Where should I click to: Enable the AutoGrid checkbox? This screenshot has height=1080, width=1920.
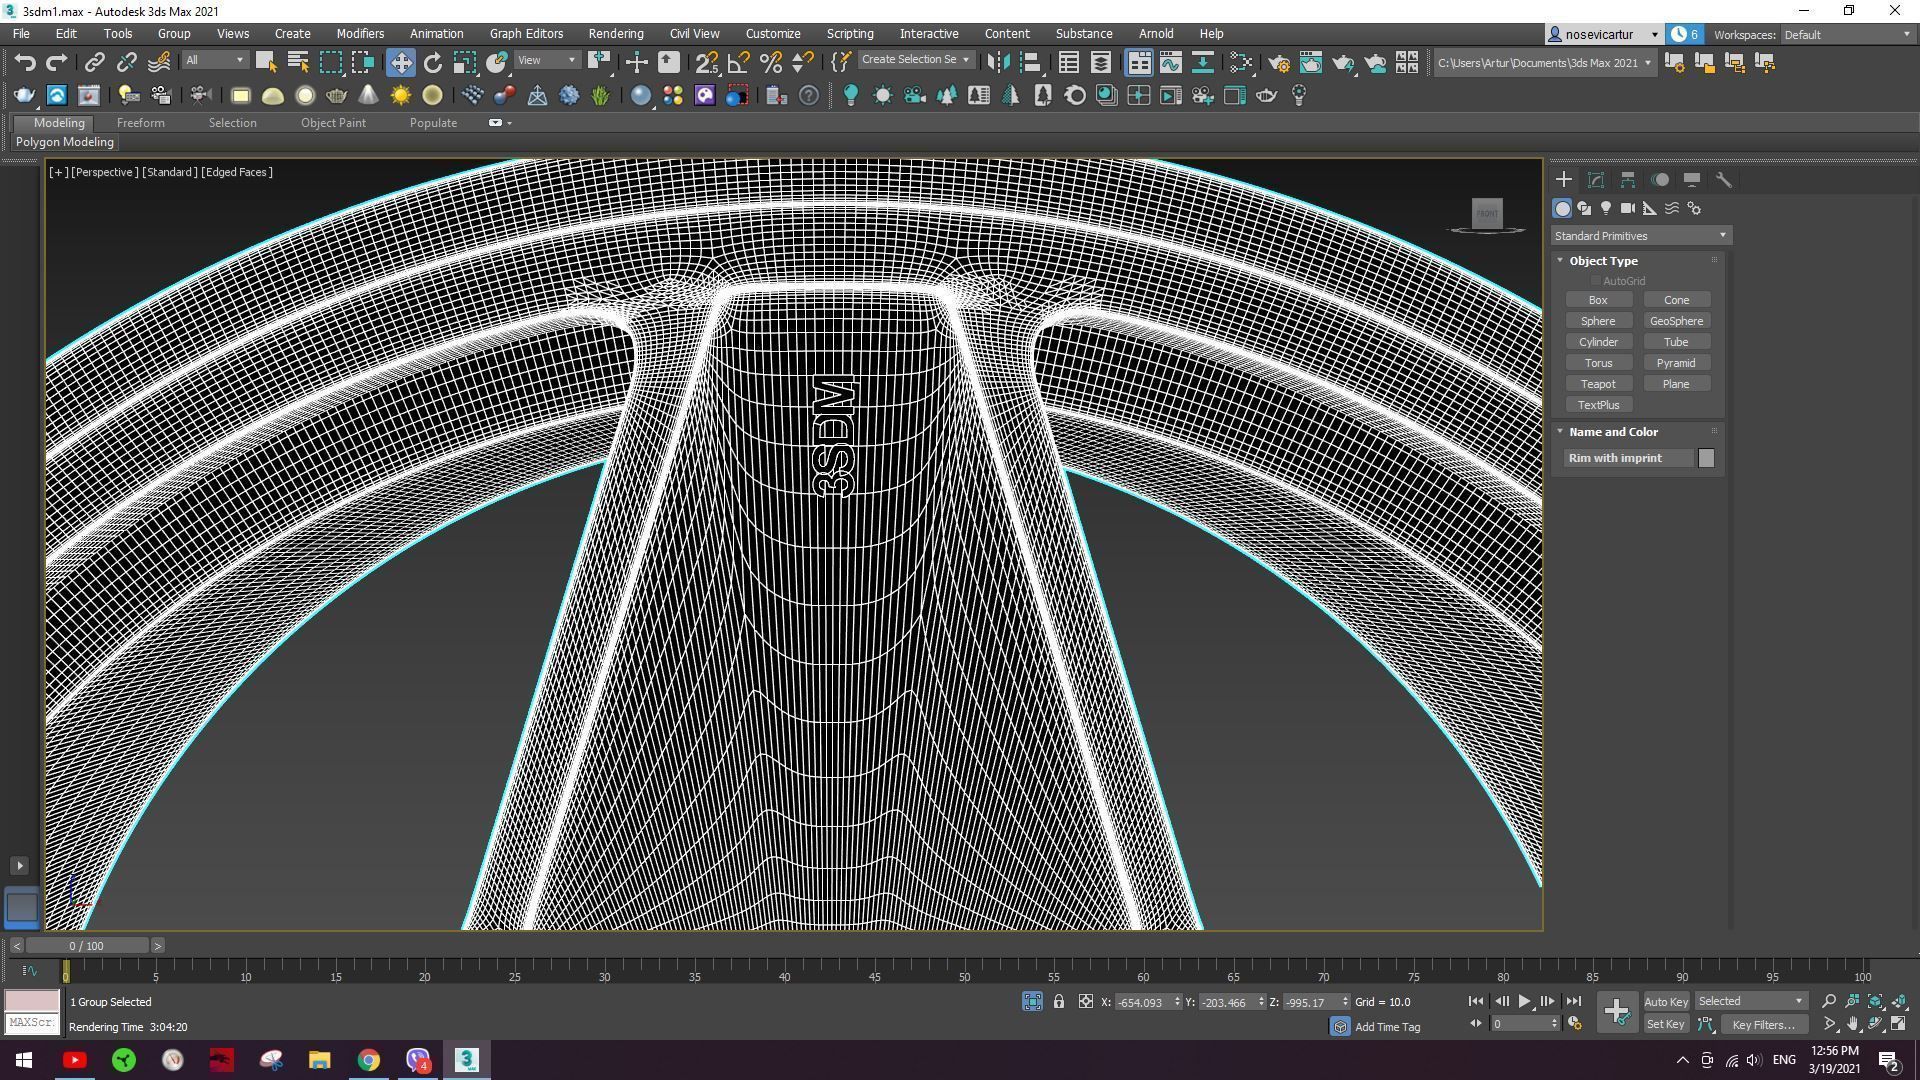(1596, 281)
